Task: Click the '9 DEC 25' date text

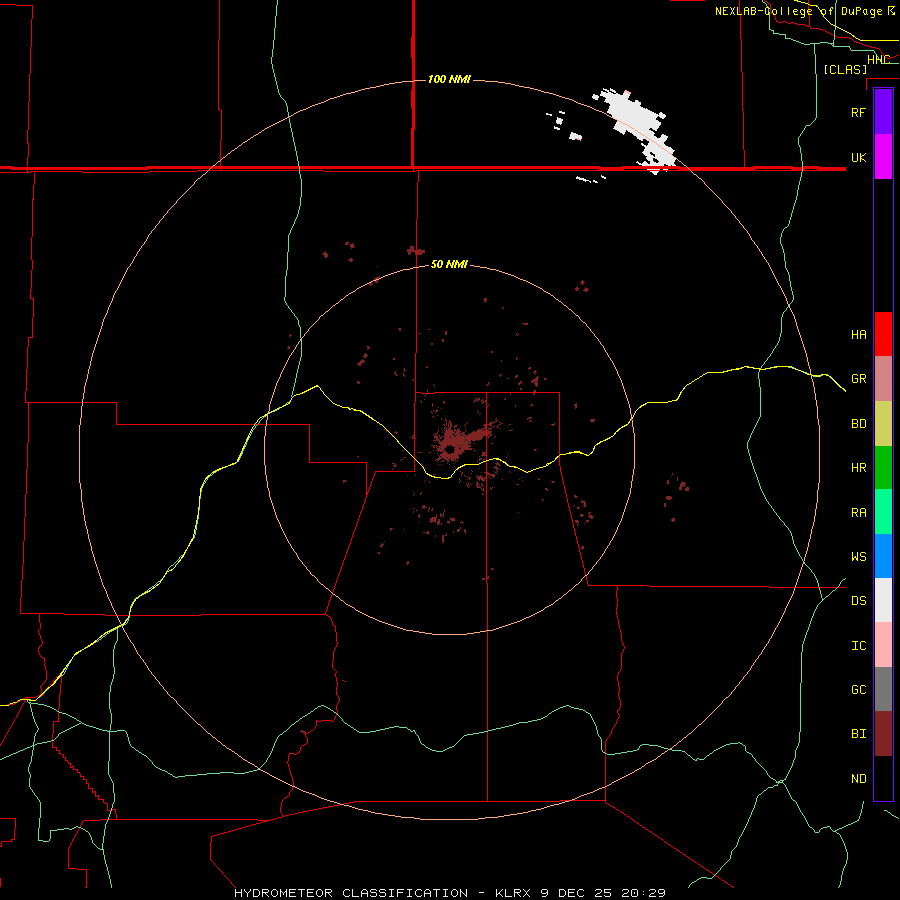Action: point(576,893)
